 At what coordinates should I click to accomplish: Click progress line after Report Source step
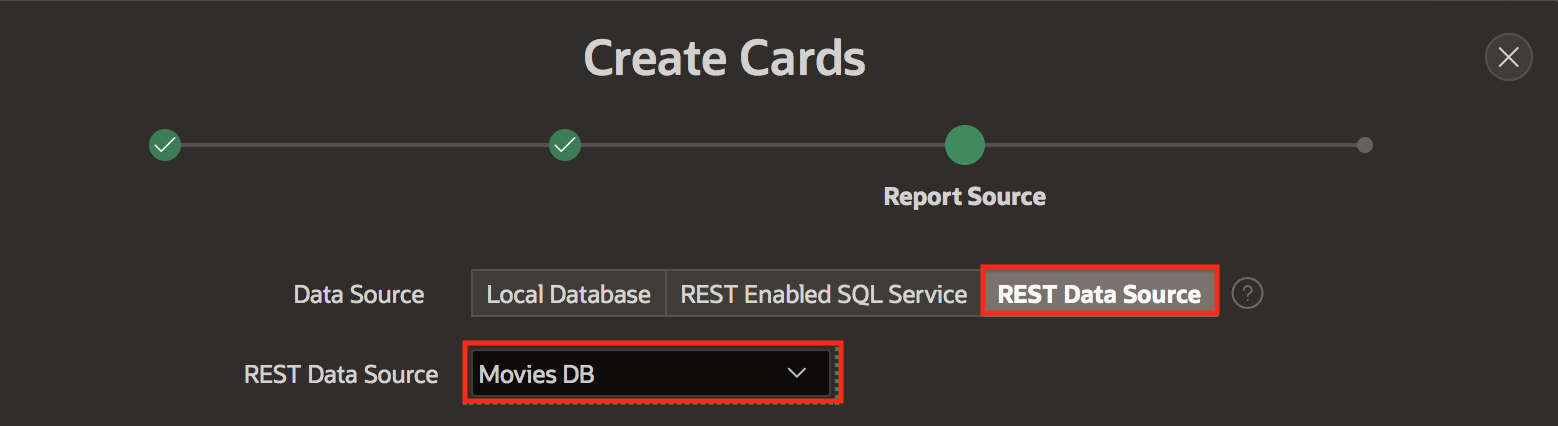[x=1170, y=145]
